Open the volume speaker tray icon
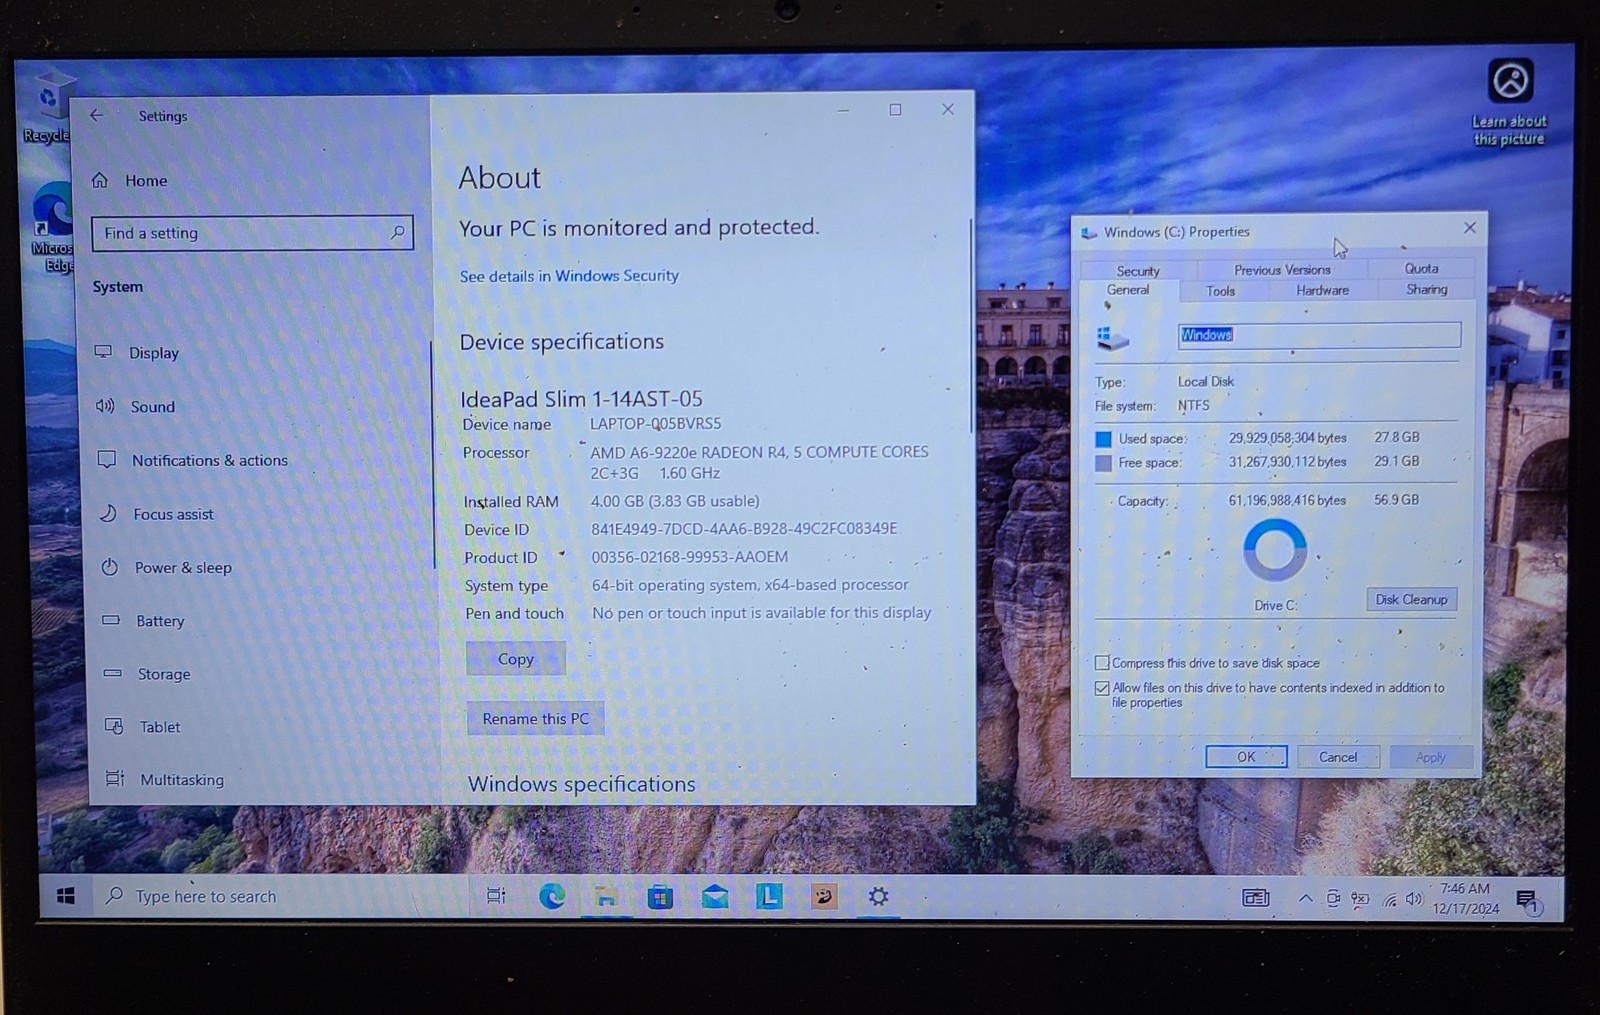The image size is (1600, 1015). pyautogui.click(x=1414, y=899)
